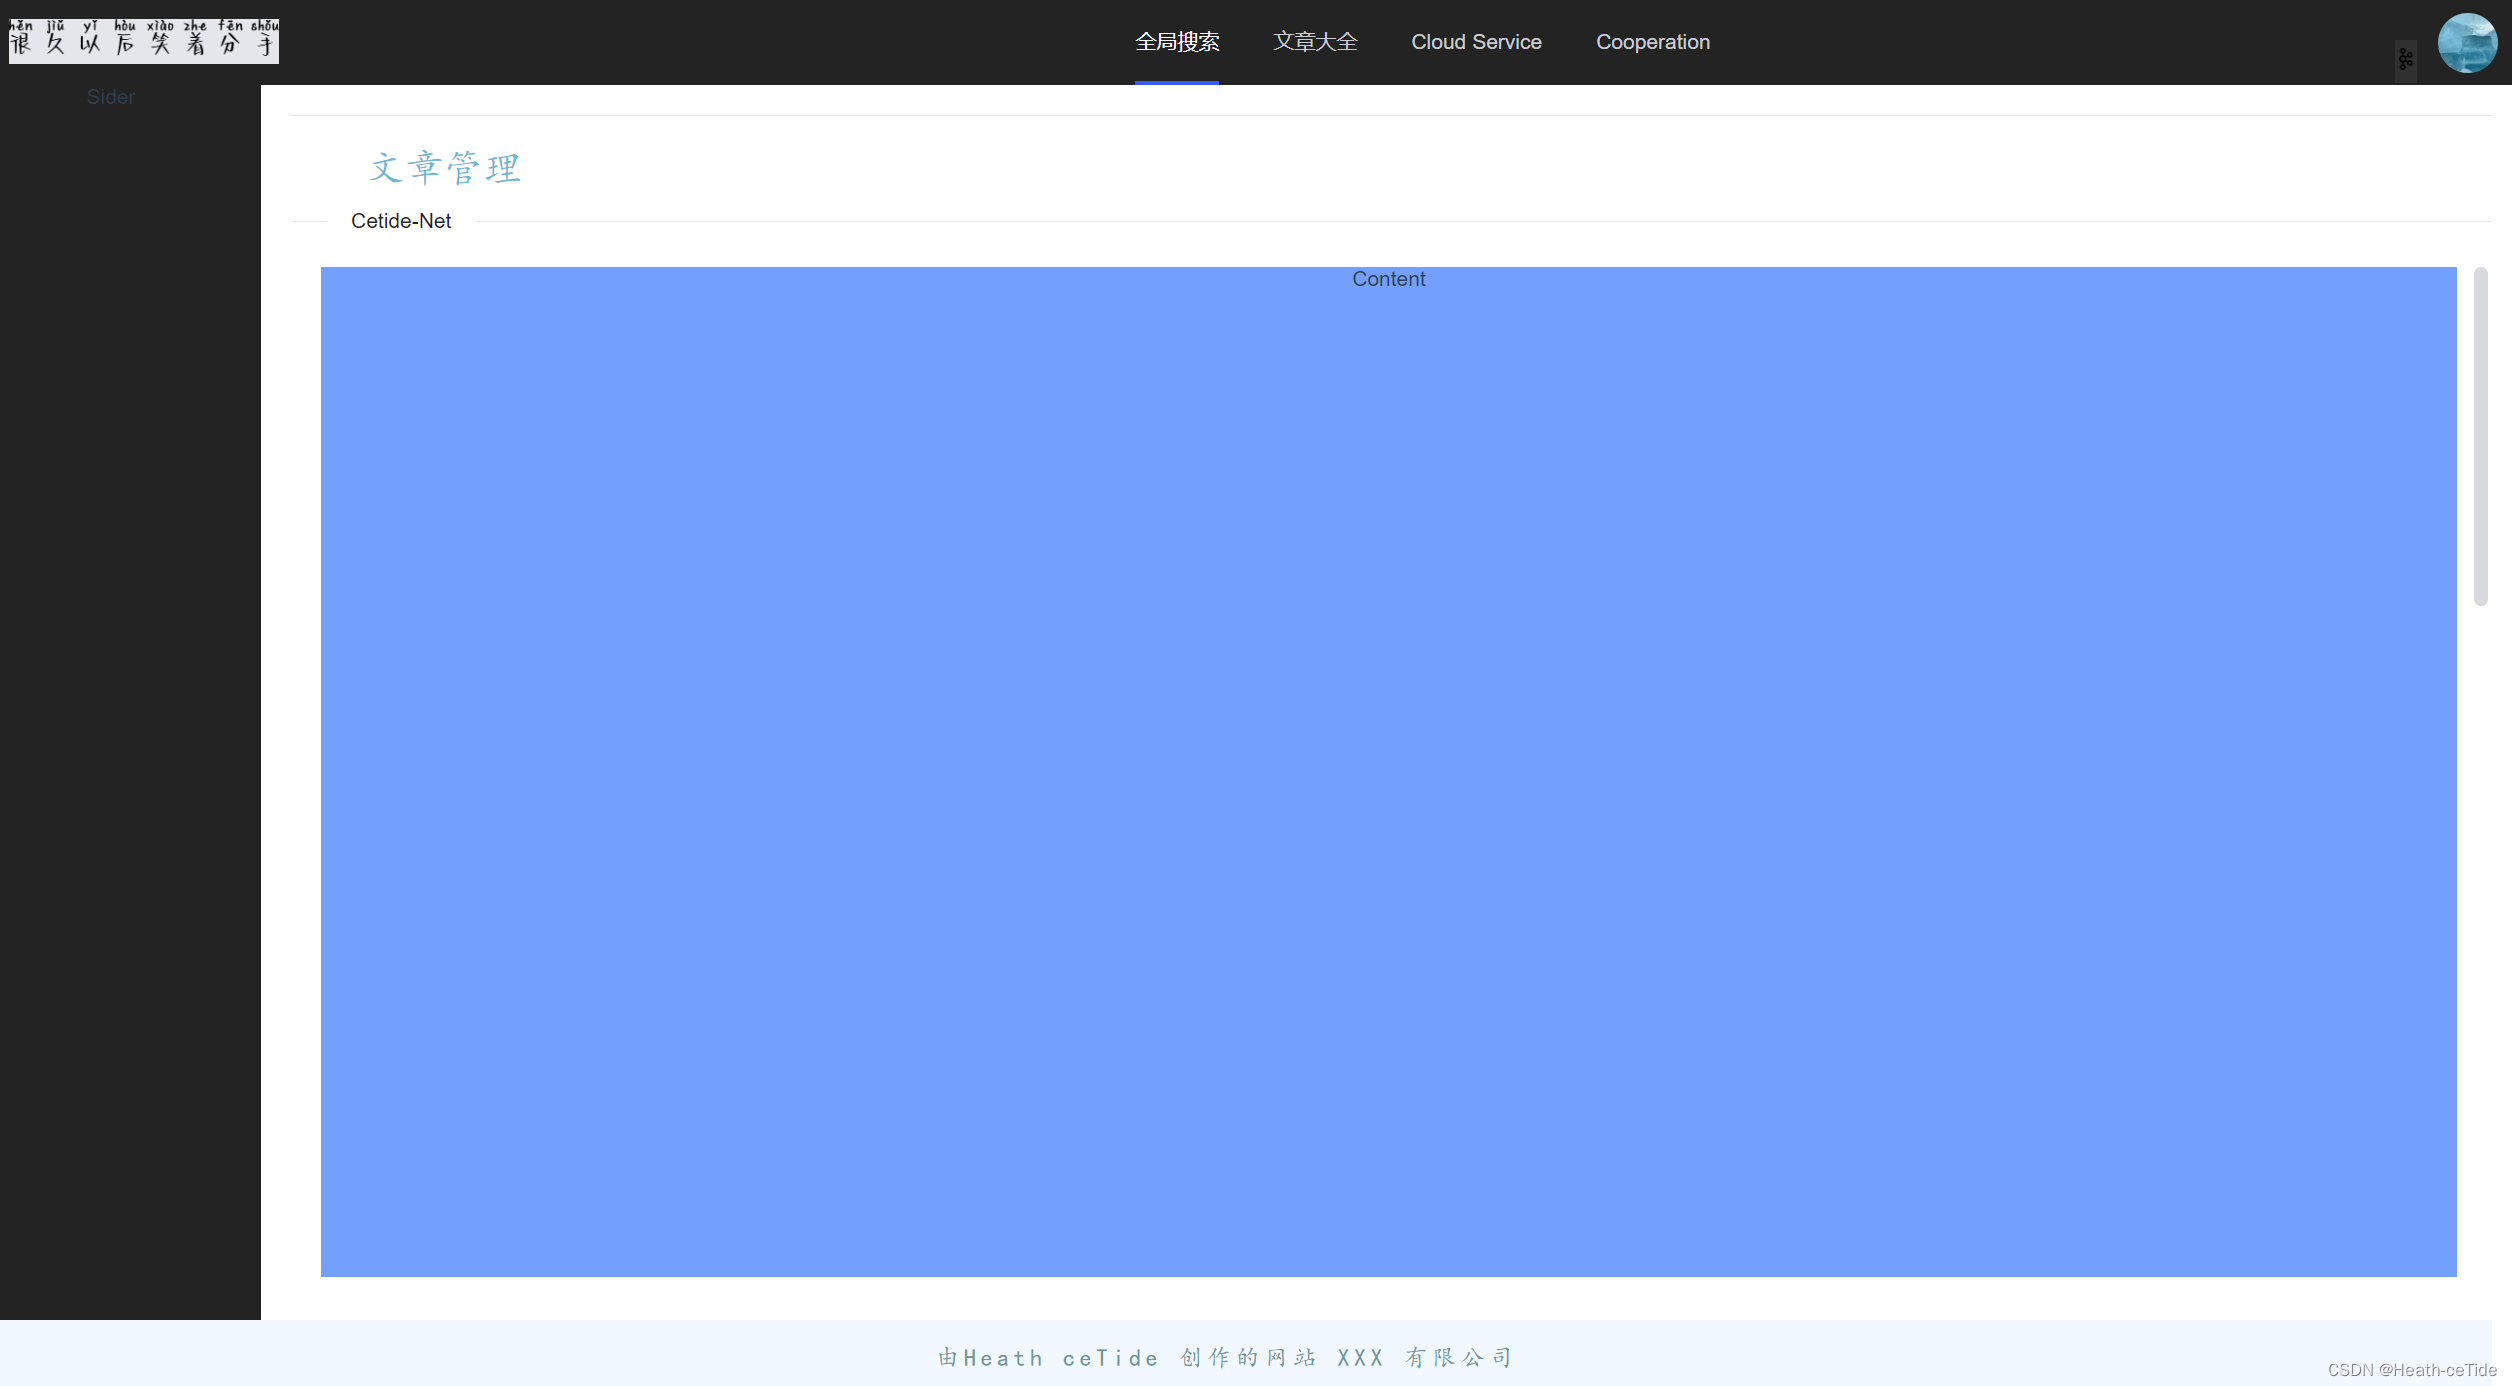This screenshot has height=1386, width=2512.
Task: Click empty dark sidebar area below Sider
Action: click(130, 700)
